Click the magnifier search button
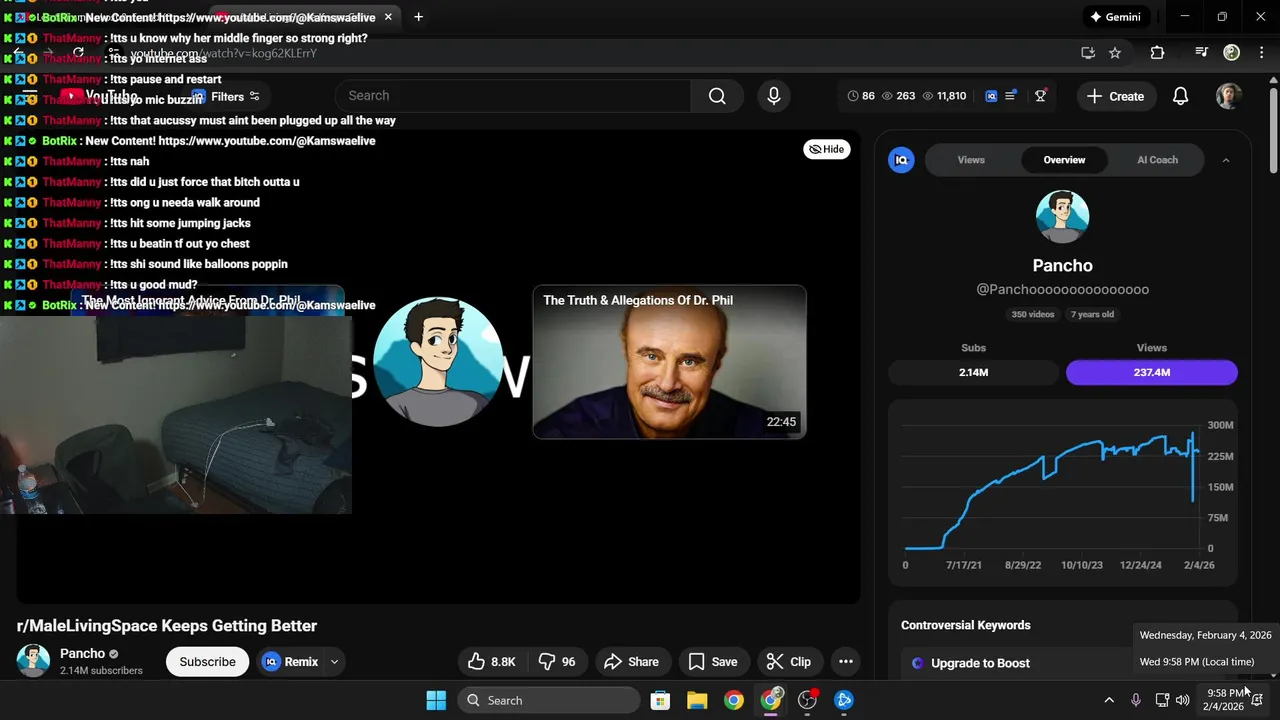The width and height of the screenshot is (1280, 720). 717,96
